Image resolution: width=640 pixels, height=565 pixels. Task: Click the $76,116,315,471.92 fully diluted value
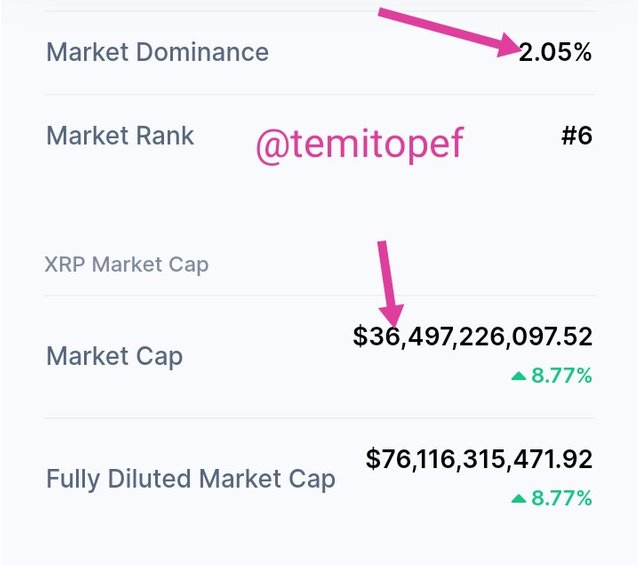click(x=479, y=459)
